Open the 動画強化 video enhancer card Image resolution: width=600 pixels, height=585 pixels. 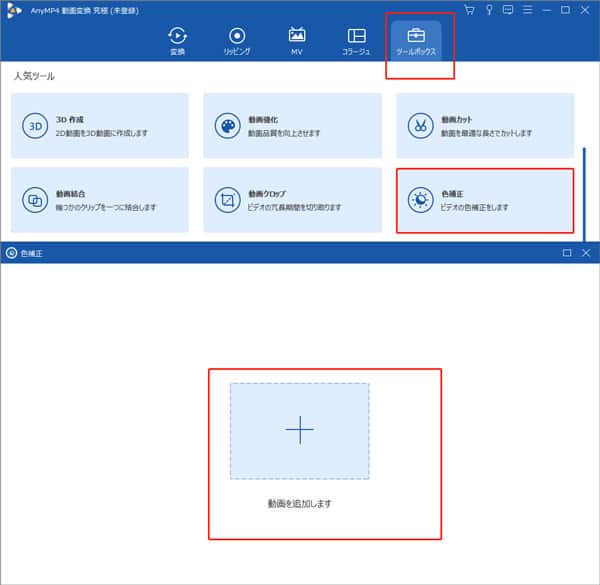pyautogui.click(x=292, y=125)
